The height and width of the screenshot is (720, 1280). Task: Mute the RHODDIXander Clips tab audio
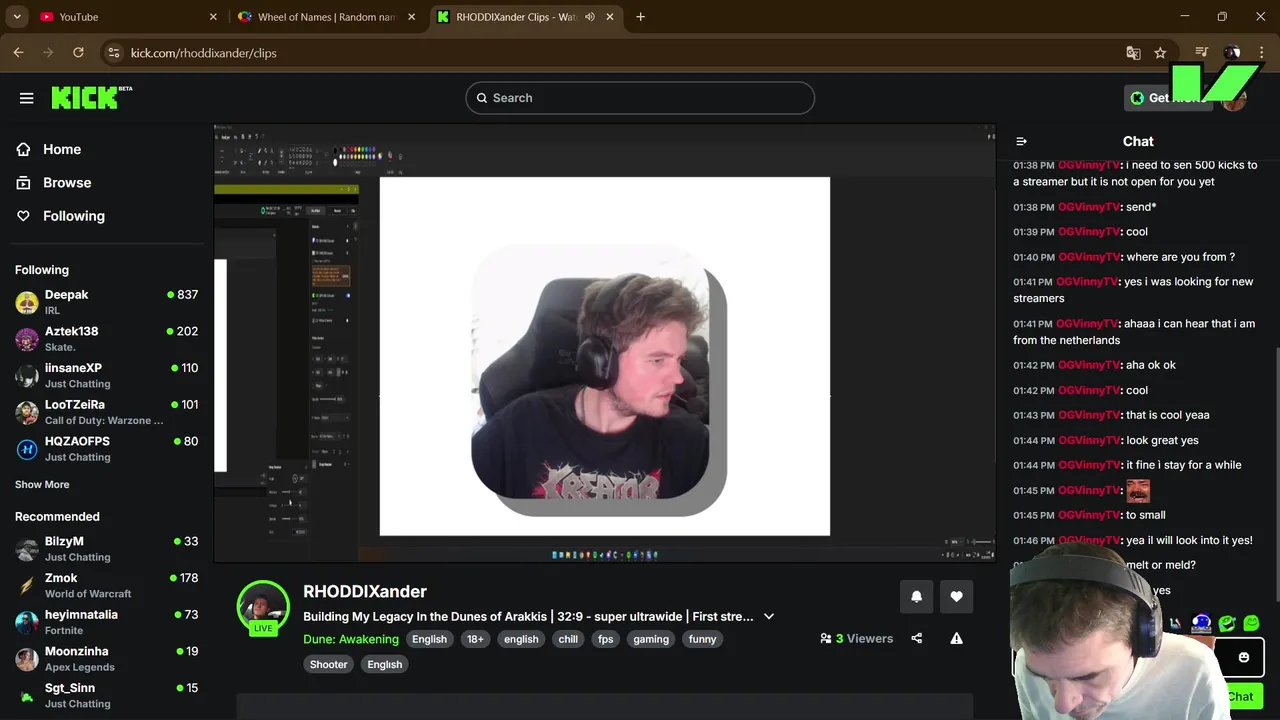pos(590,17)
